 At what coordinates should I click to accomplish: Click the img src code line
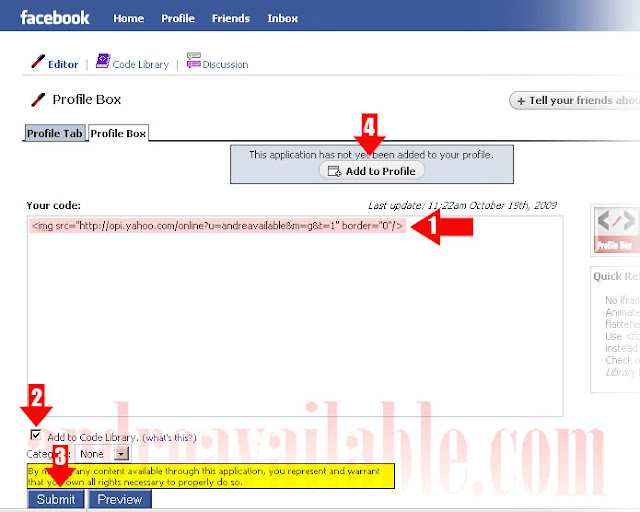click(217, 226)
